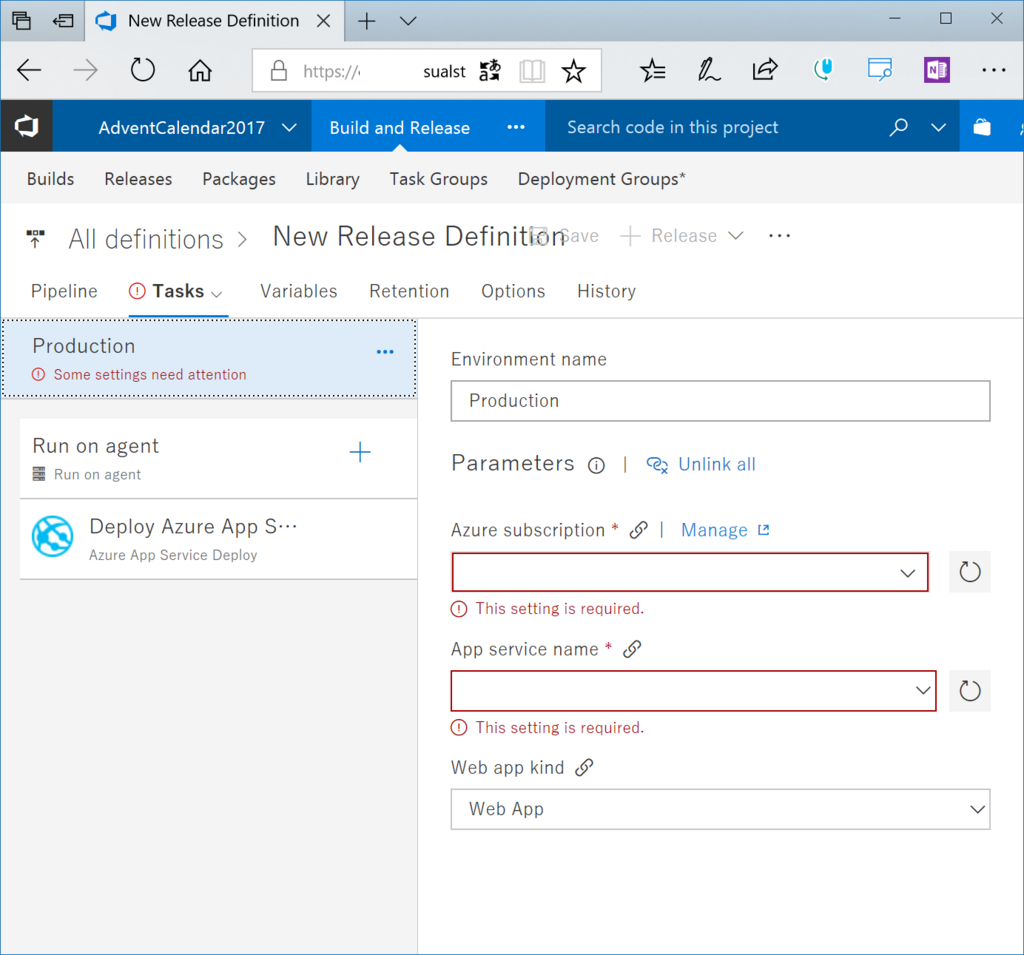
Task: Click the browser back arrow
Action: tap(29, 70)
